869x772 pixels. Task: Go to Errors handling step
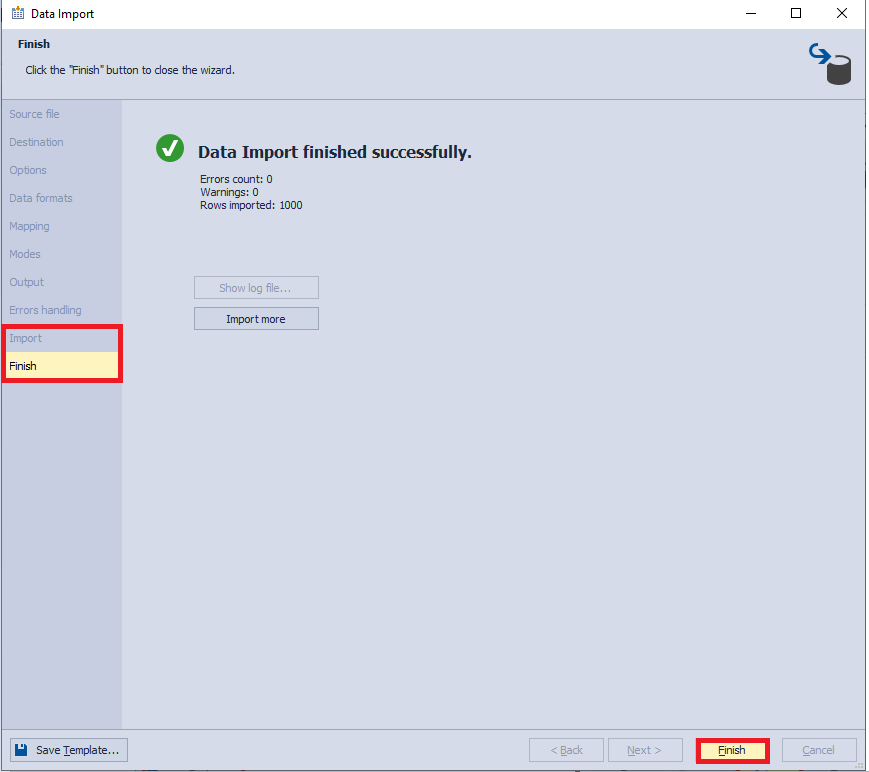click(x=45, y=310)
